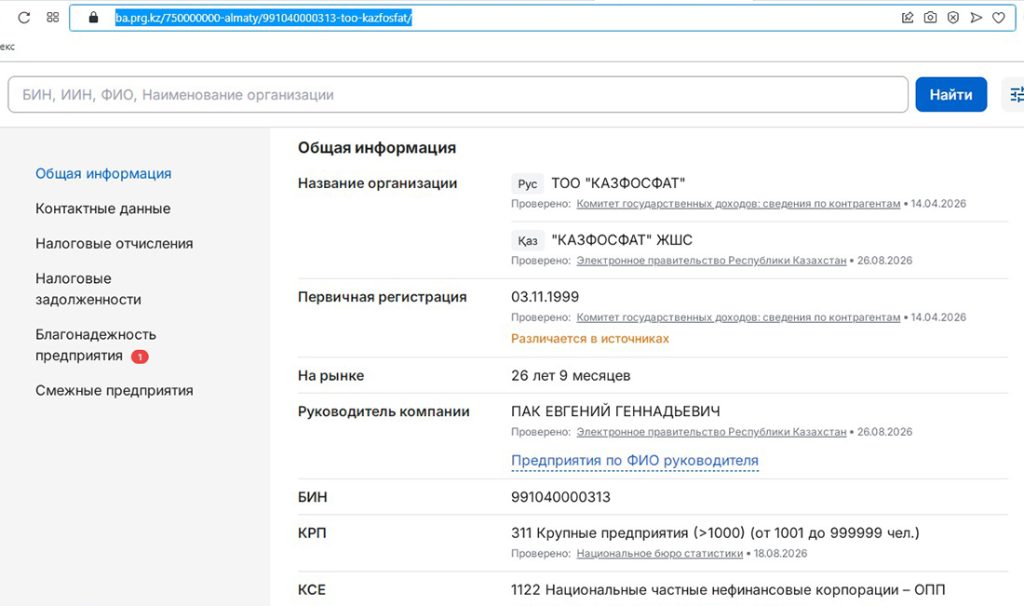Click the 311 Крупные предприятия value
Viewport: 1024px width, 606px height.
715,534
